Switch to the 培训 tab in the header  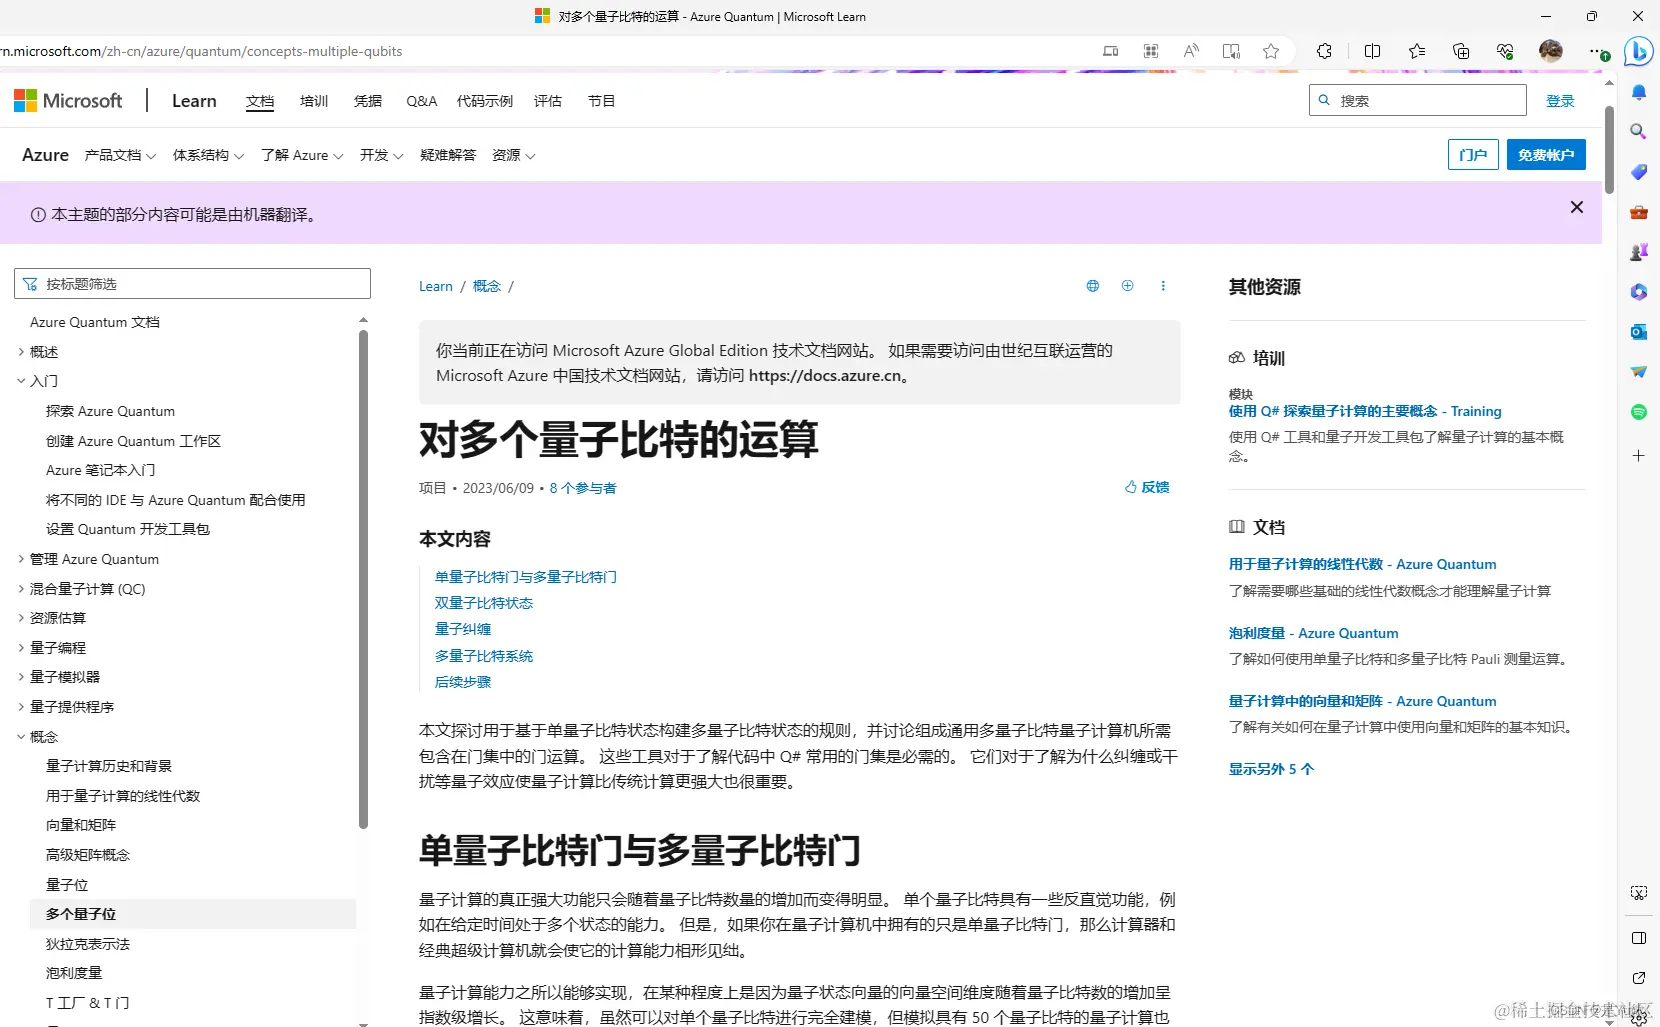314,100
